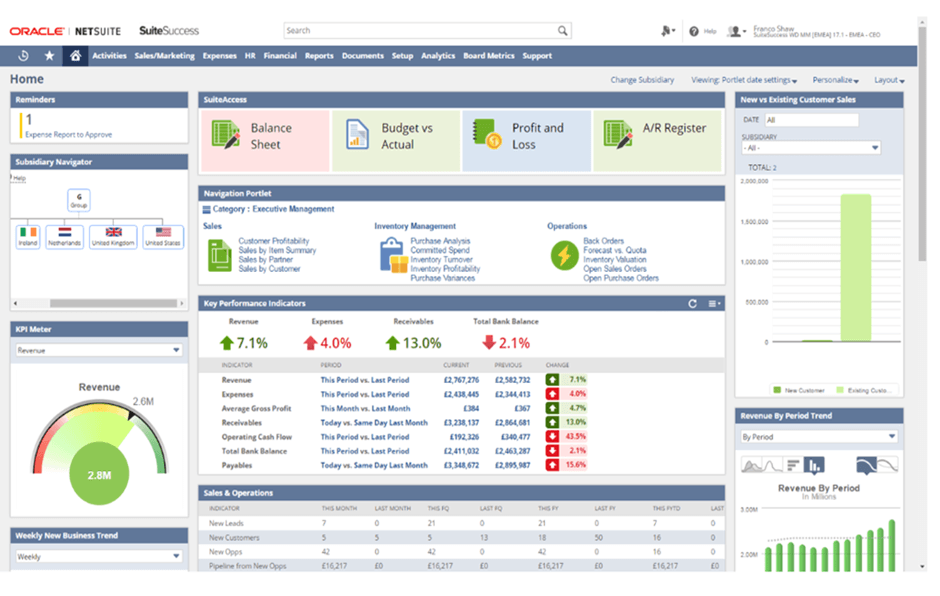Open the Key Performance Indicators portlet menu
The height and width of the screenshot is (596, 940).
point(714,304)
